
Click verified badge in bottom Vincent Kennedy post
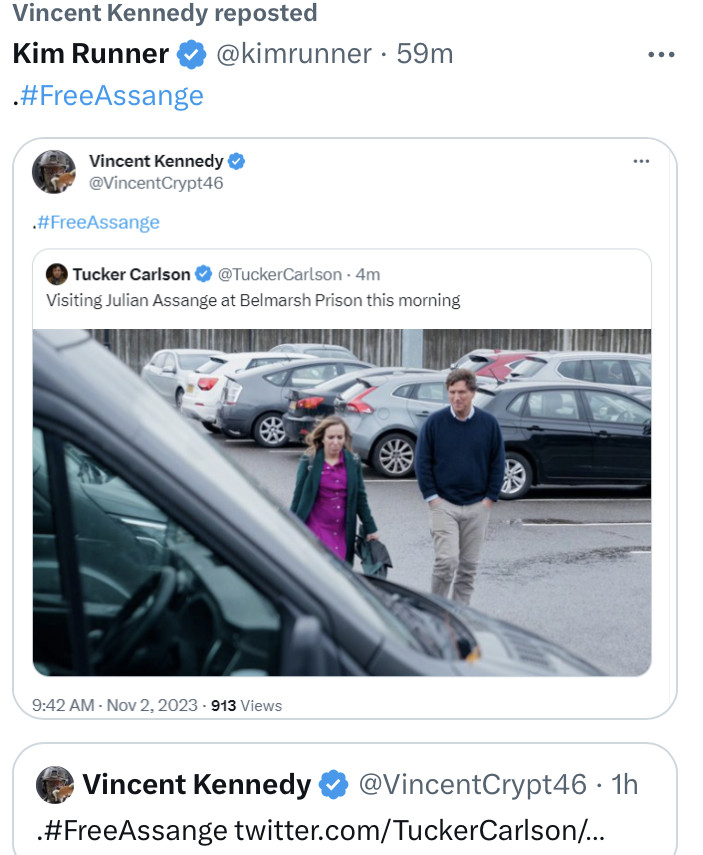(x=333, y=785)
